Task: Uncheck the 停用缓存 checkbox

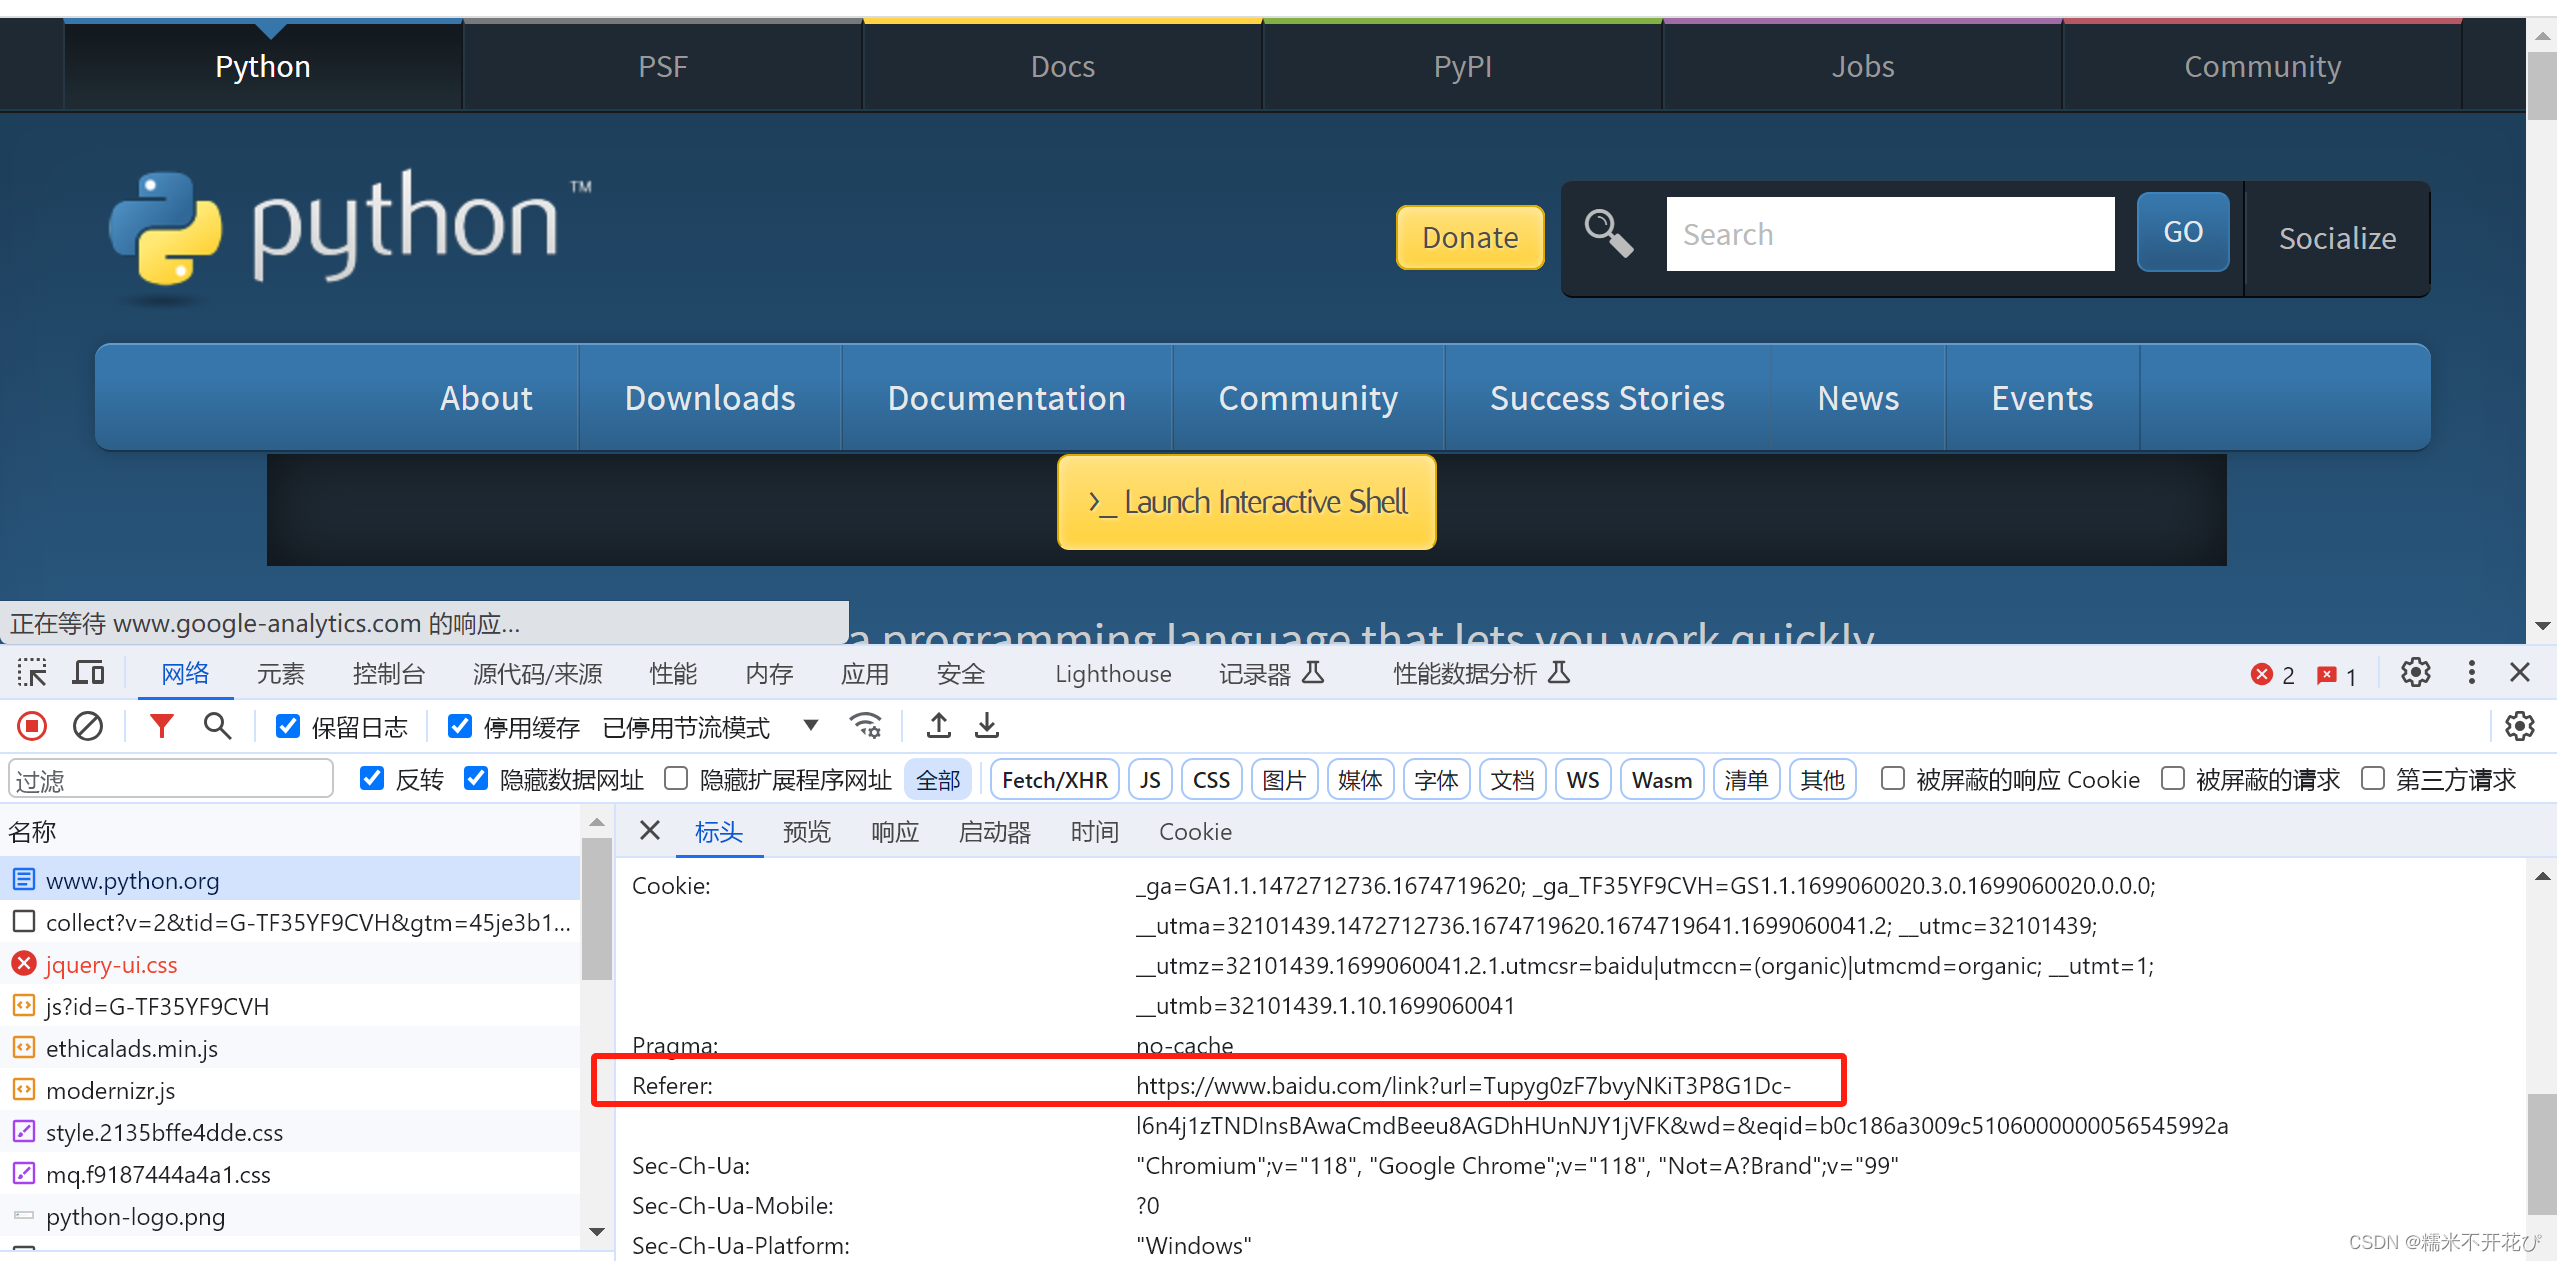Action: (x=460, y=726)
